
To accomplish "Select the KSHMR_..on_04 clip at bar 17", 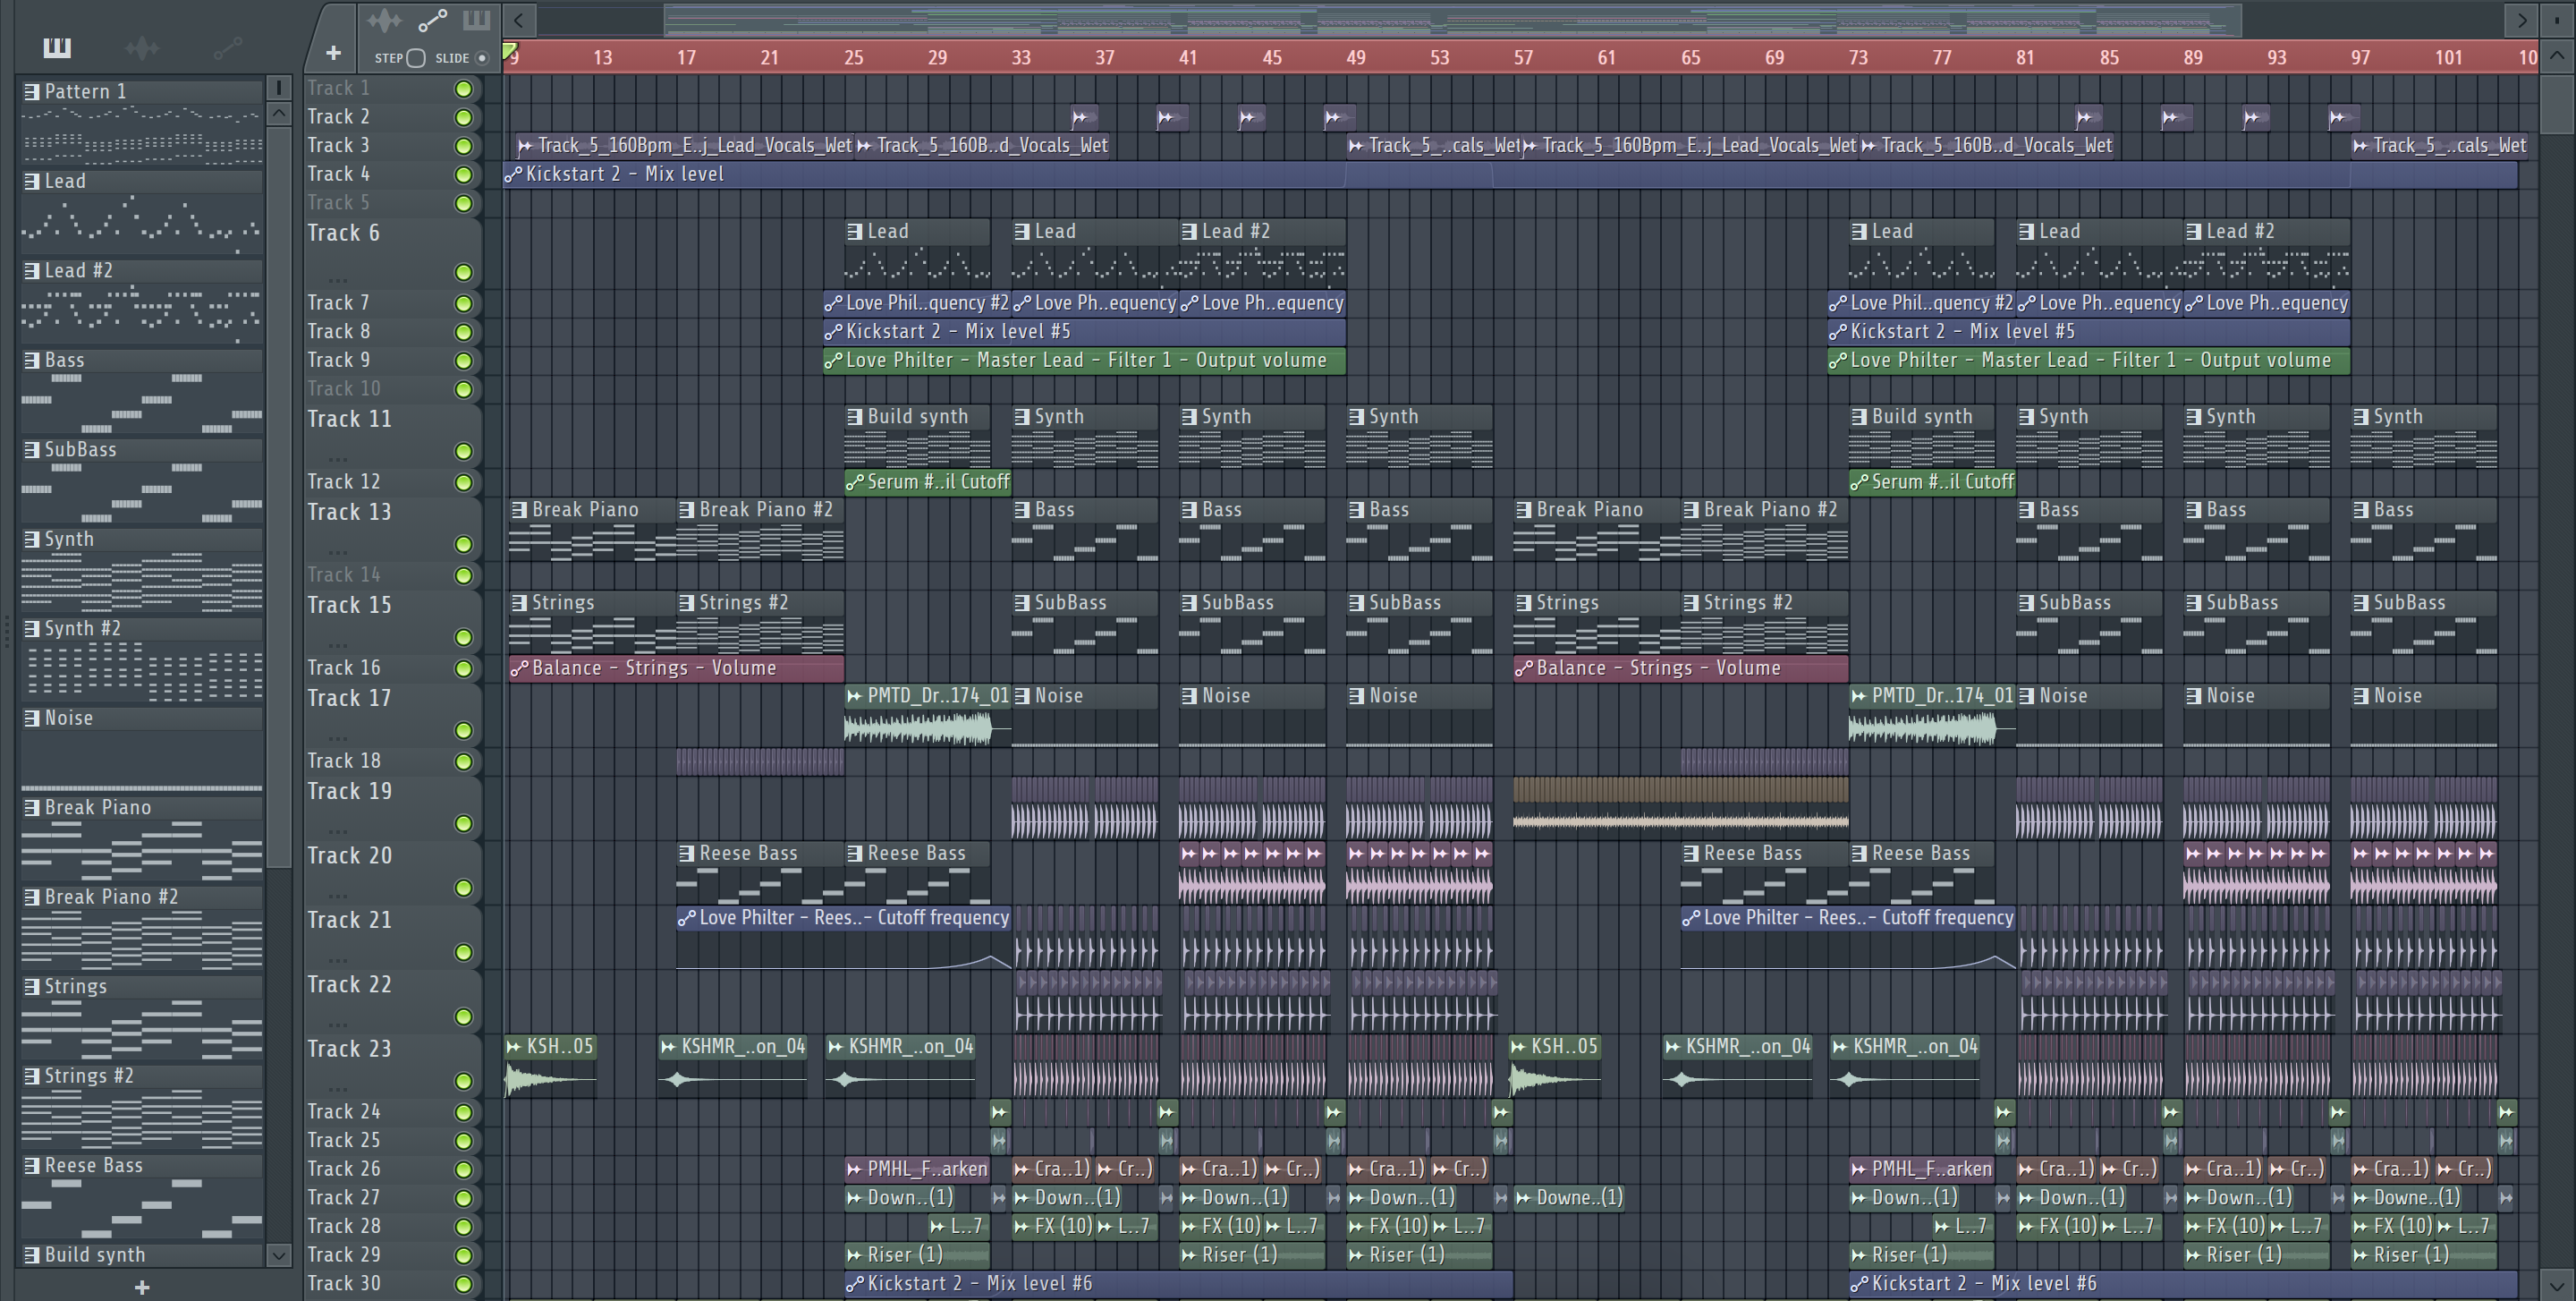I will pyautogui.click(x=733, y=1064).
